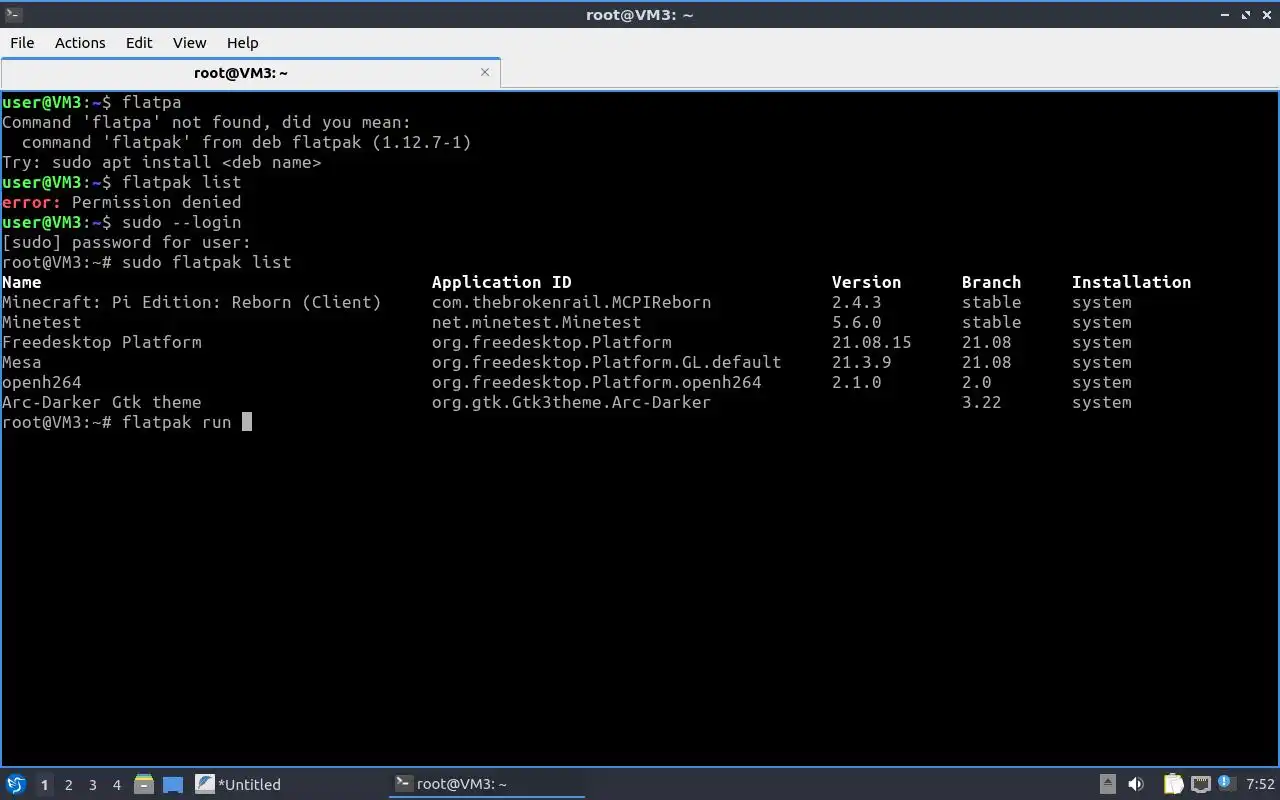This screenshot has width=1280, height=800.
Task: Open the volume control speaker icon
Action: point(1136,785)
